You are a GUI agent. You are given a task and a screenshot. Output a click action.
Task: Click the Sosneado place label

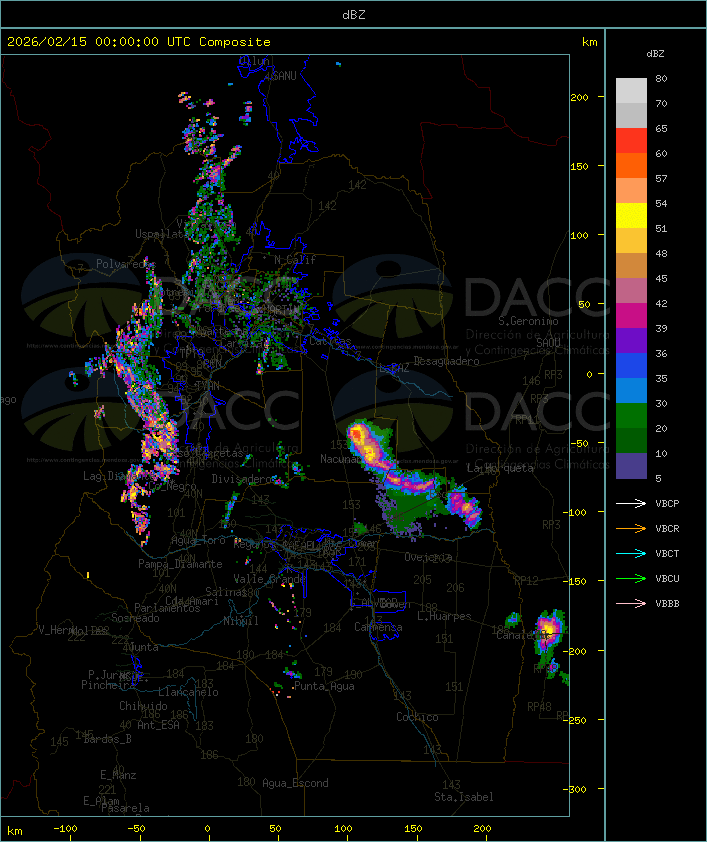136,618
